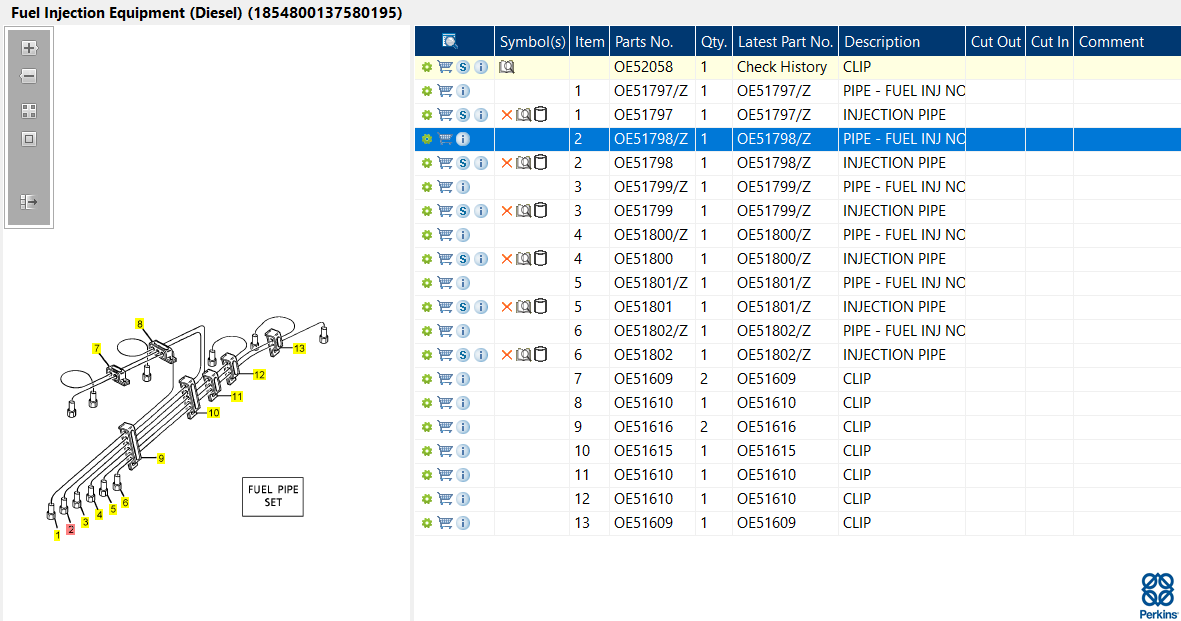Open info icon for OE51615 row
The height and width of the screenshot is (621, 1181).
coord(463,451)
